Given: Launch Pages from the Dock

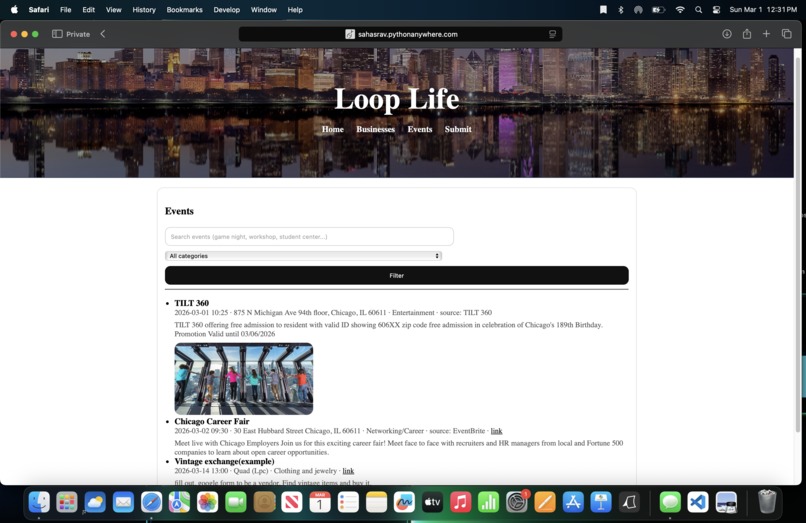Looking at the screenshot, I should click(x=545, y=502).
